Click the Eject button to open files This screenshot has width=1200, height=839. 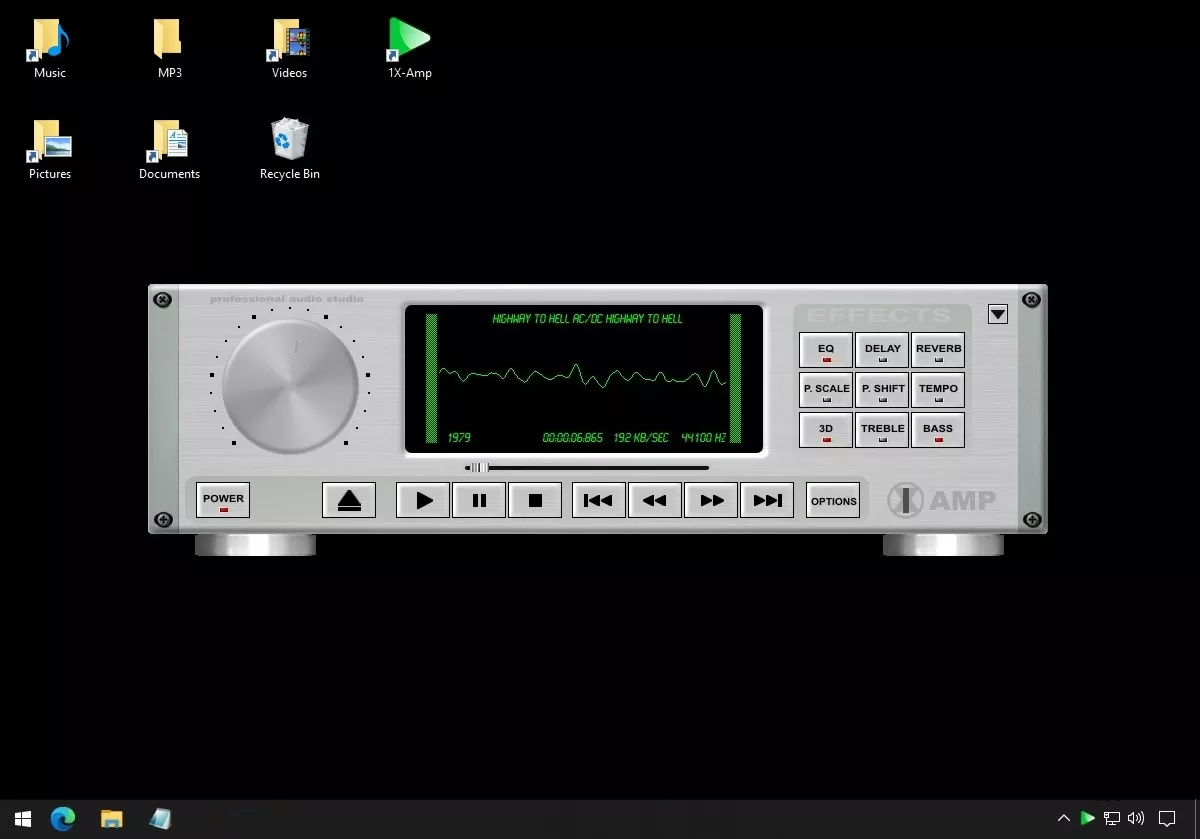(349, 500)
